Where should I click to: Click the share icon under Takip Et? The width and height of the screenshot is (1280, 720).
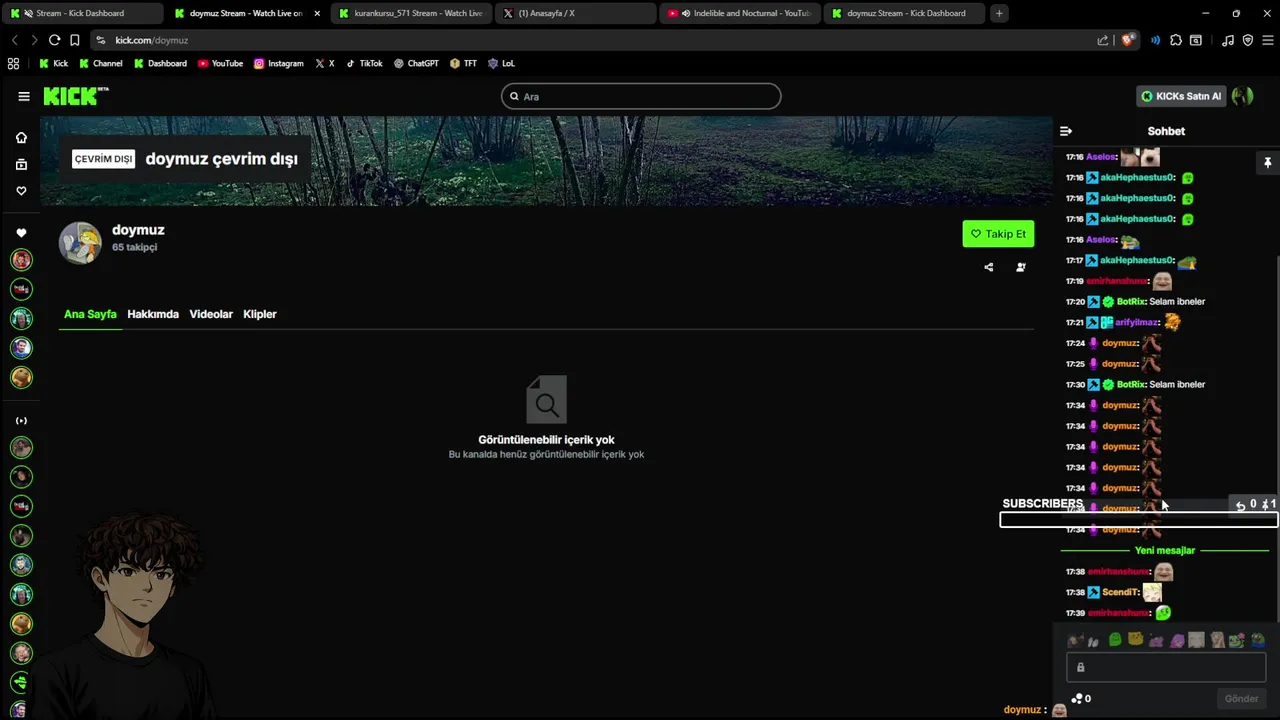point(989,267)
